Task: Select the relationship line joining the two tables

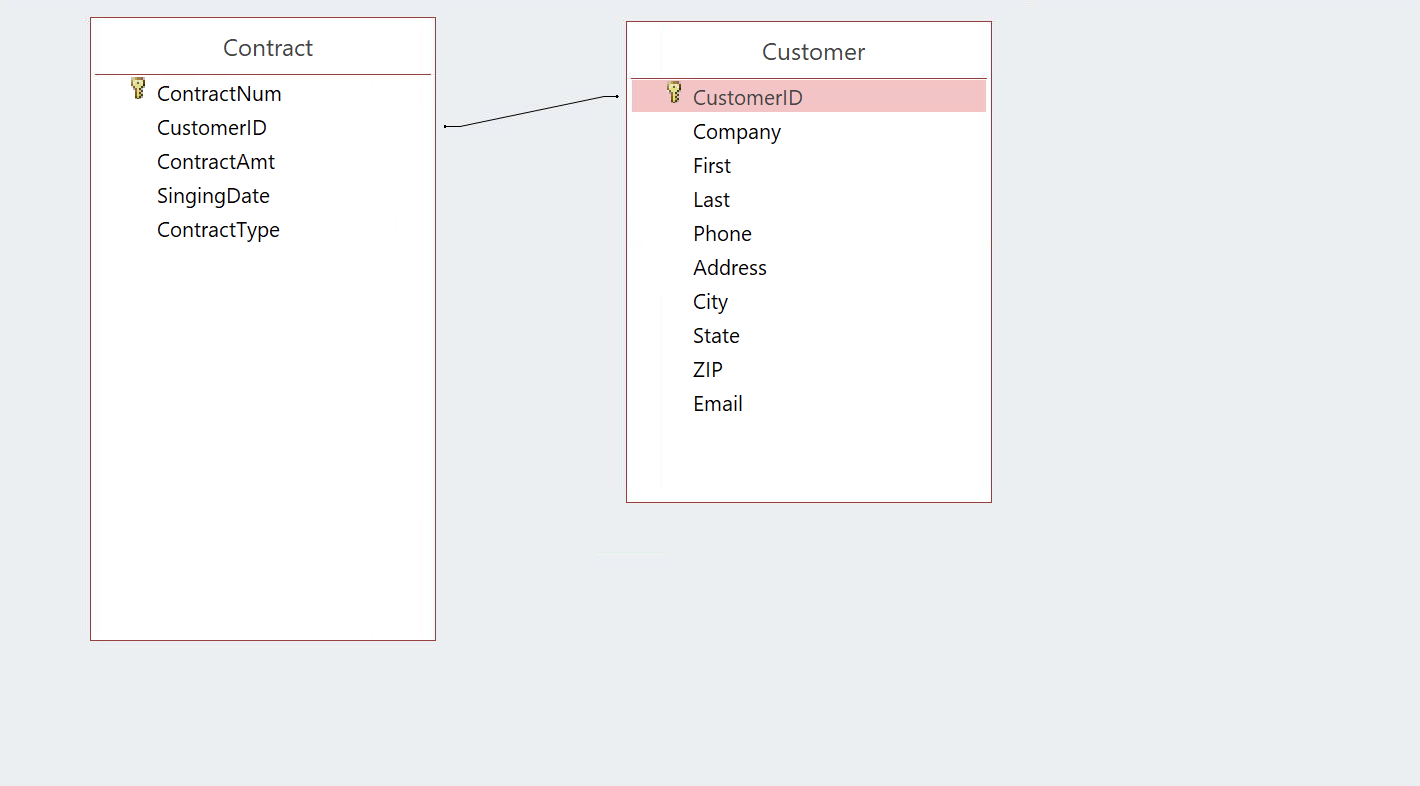Action: (531, 111)
